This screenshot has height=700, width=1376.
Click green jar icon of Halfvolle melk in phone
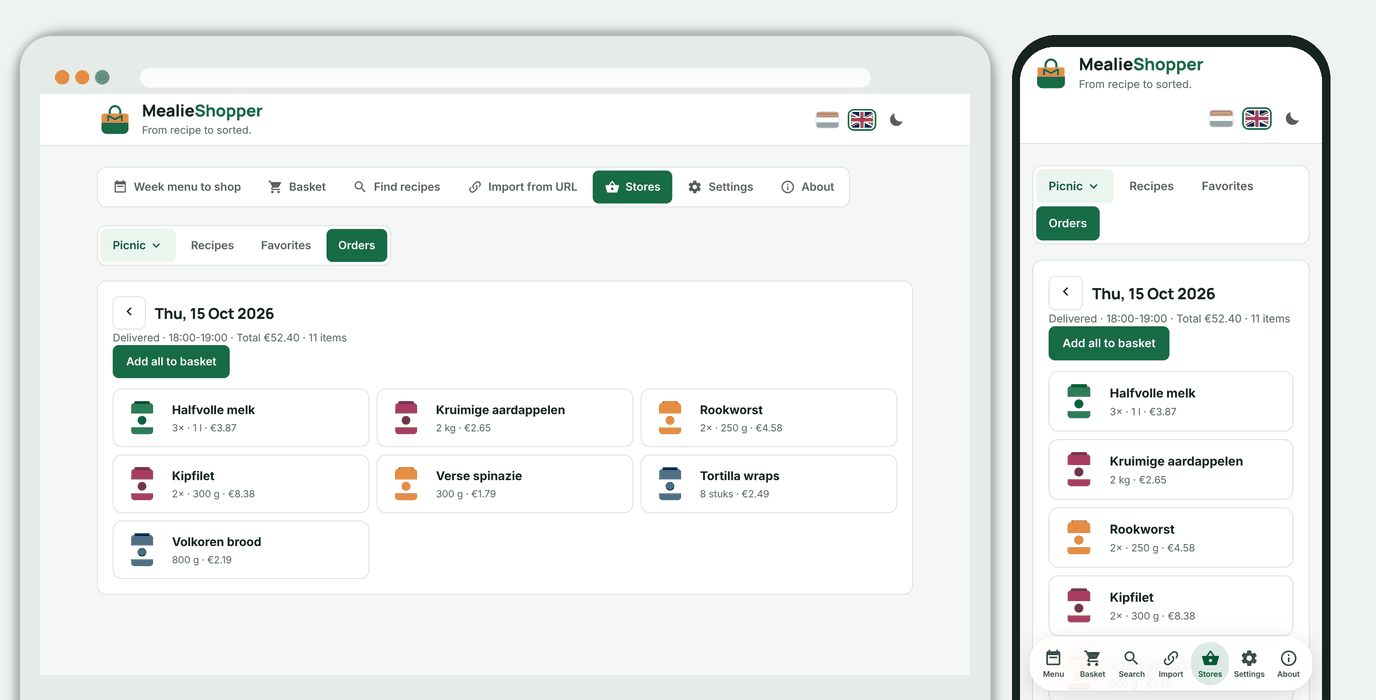[x=1079, y=402]
